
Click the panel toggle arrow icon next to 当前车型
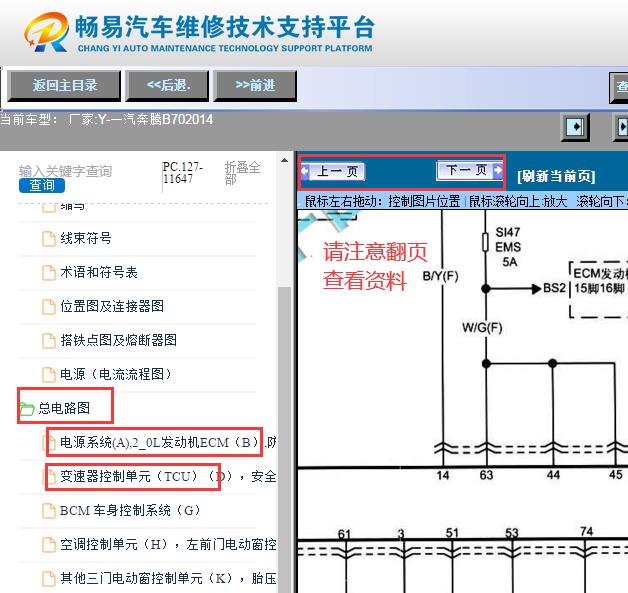pyautogui.click(x=576, y=127)
